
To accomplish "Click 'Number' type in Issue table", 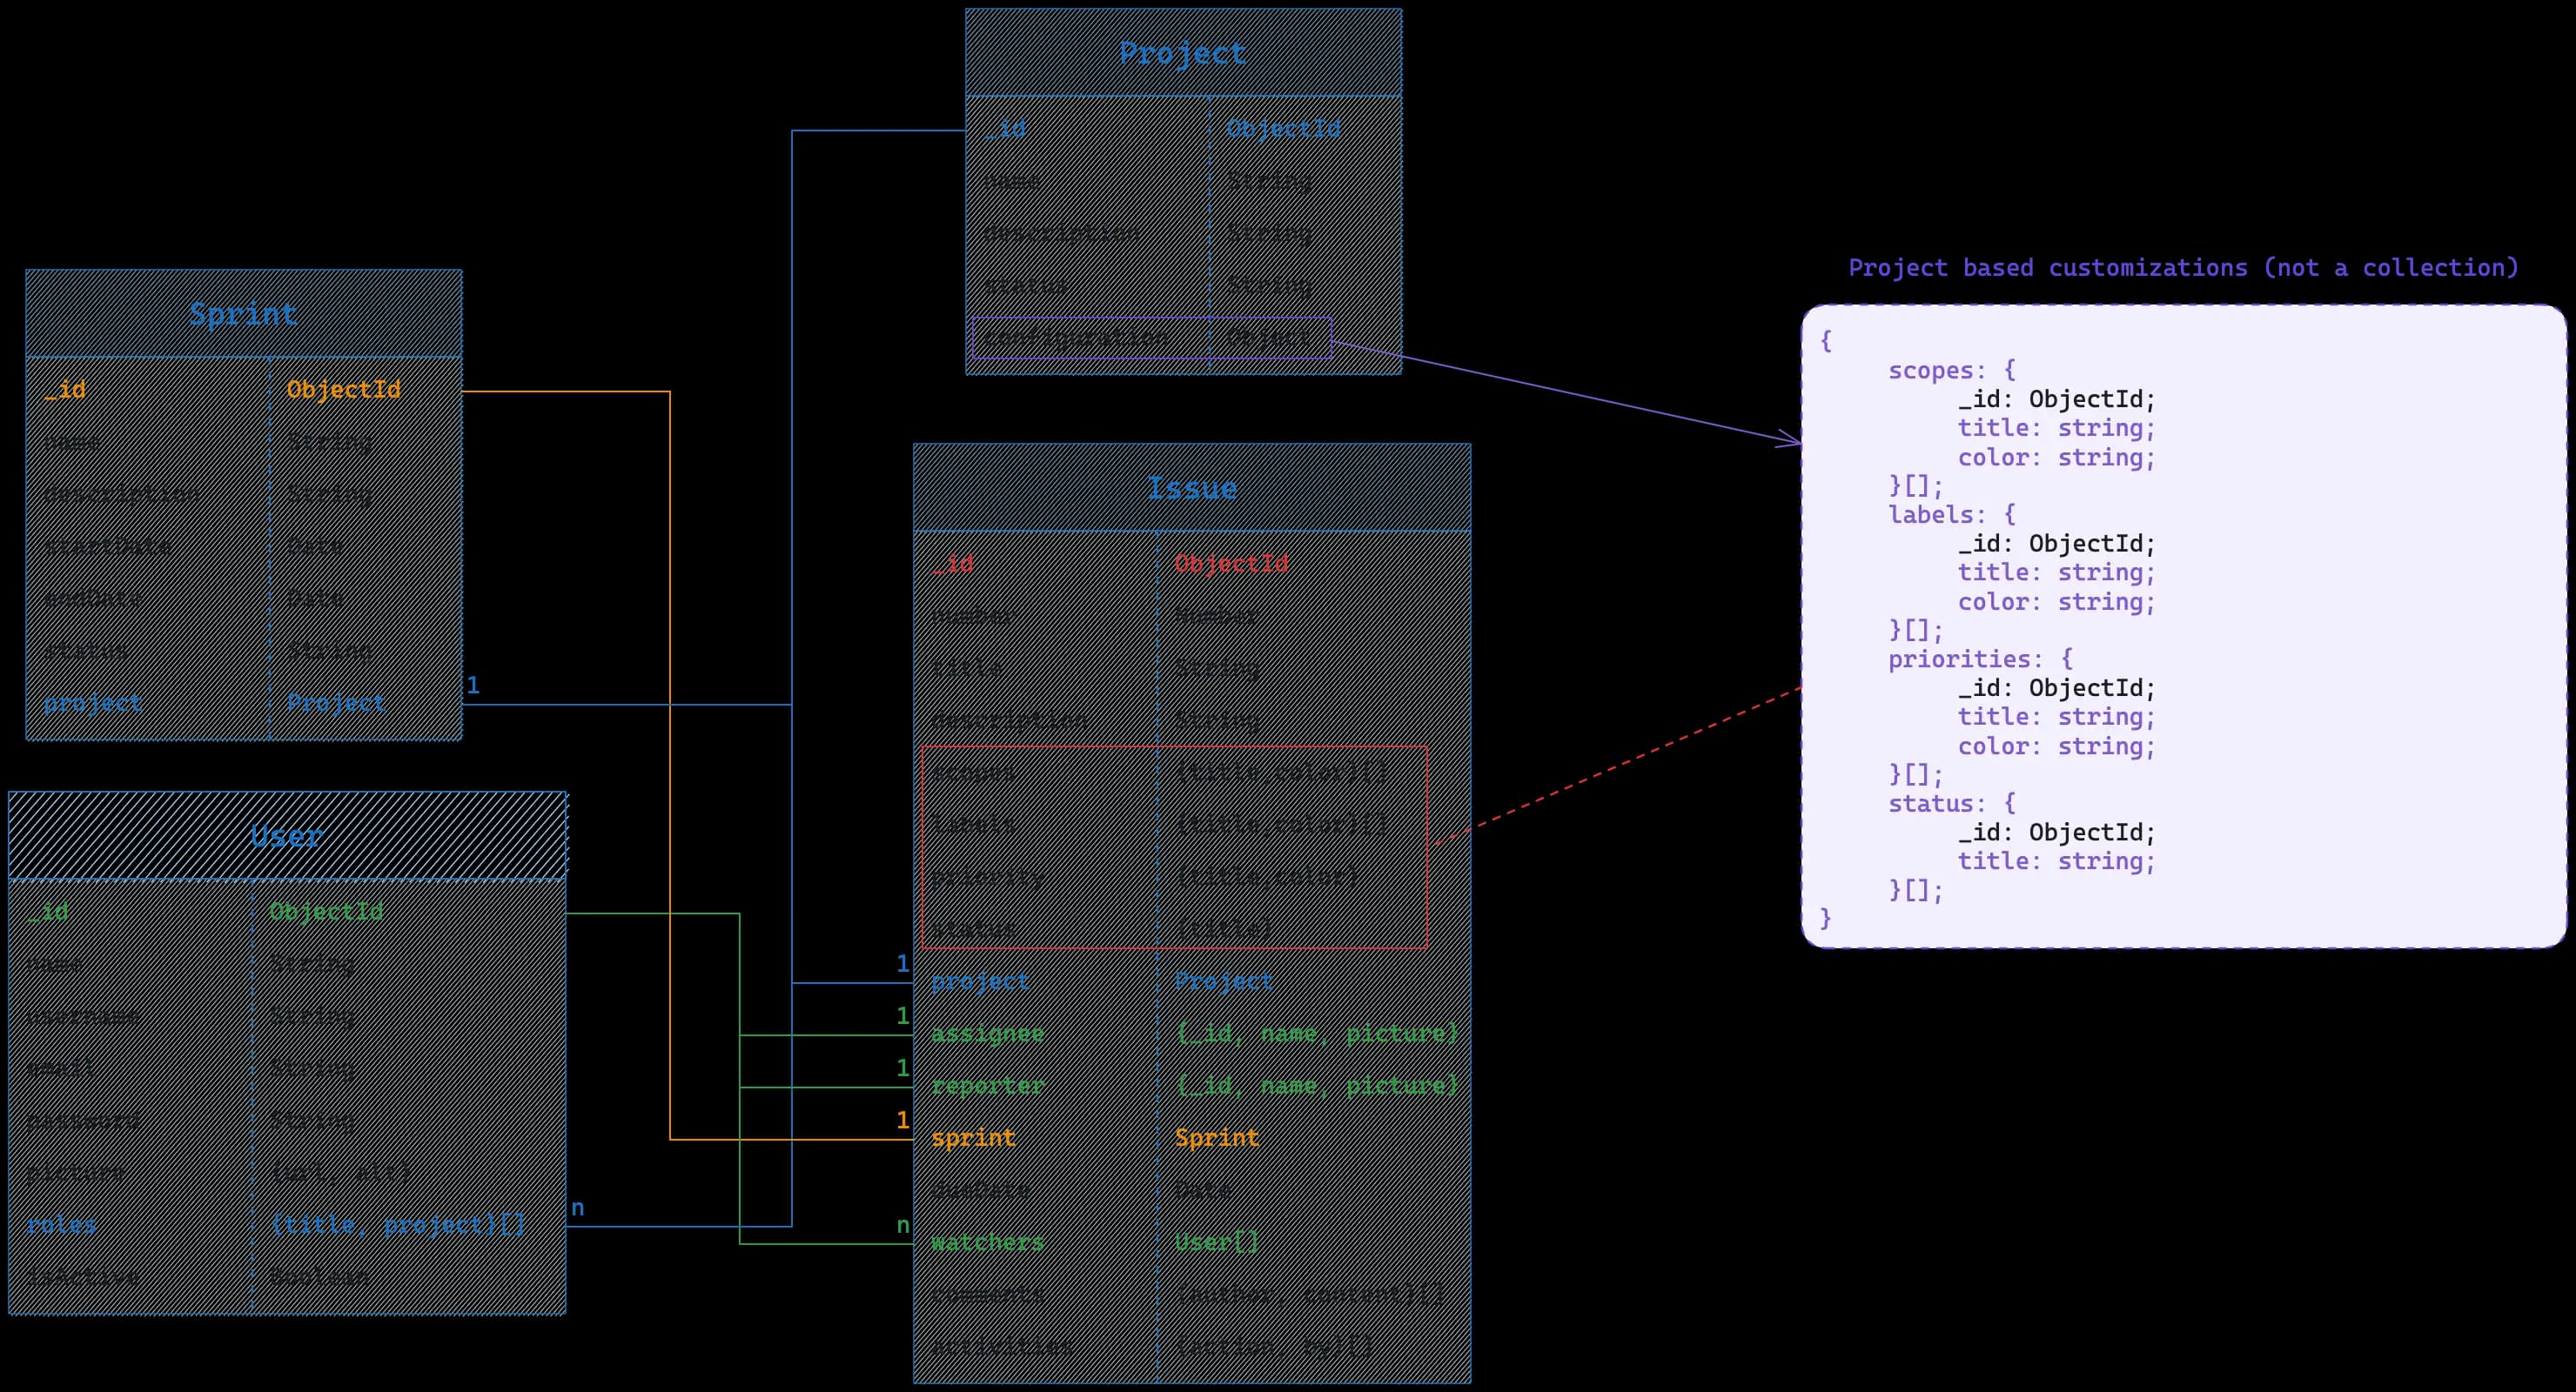I will click(1217, 616).
